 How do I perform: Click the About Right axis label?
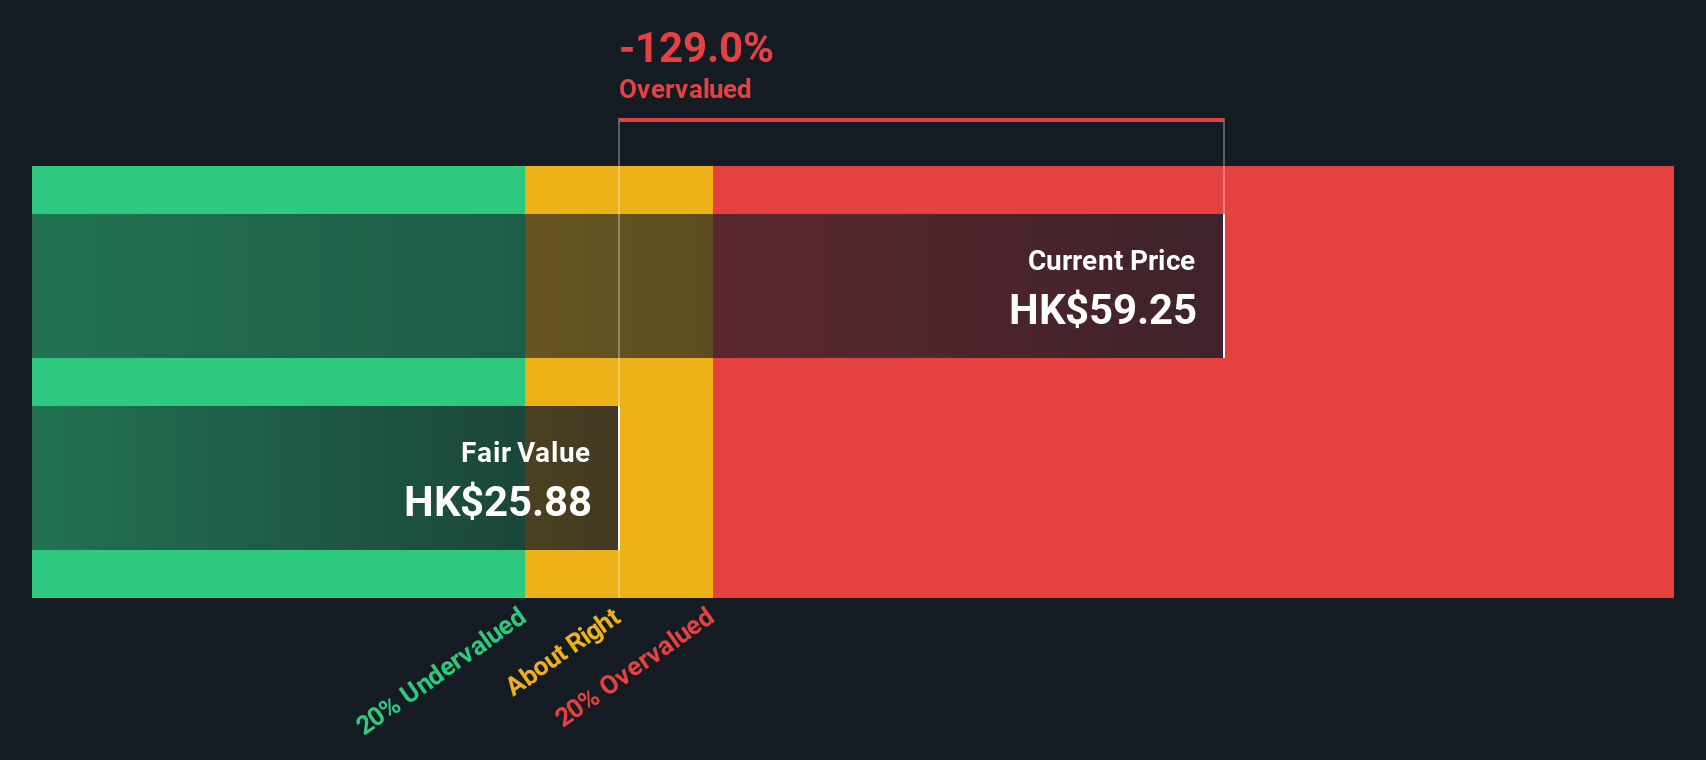564,652
